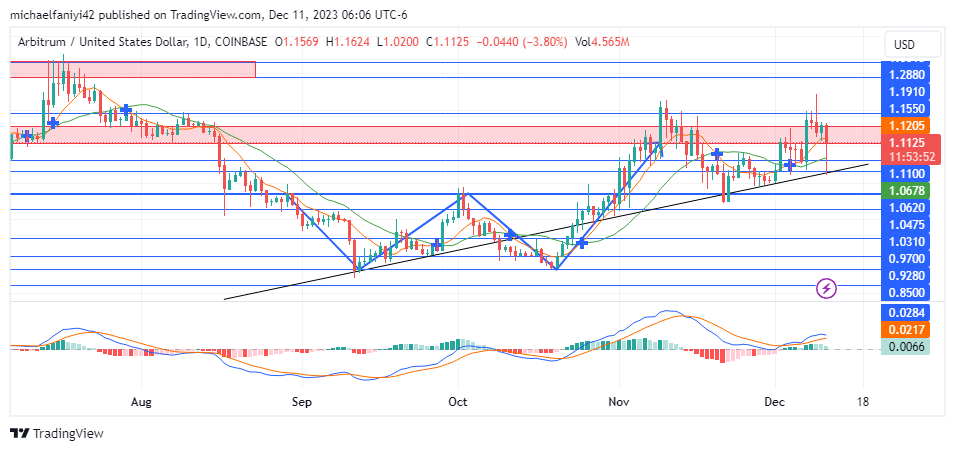Click the Nov label on time axis

pyautogui.click(x=619, y=403)
